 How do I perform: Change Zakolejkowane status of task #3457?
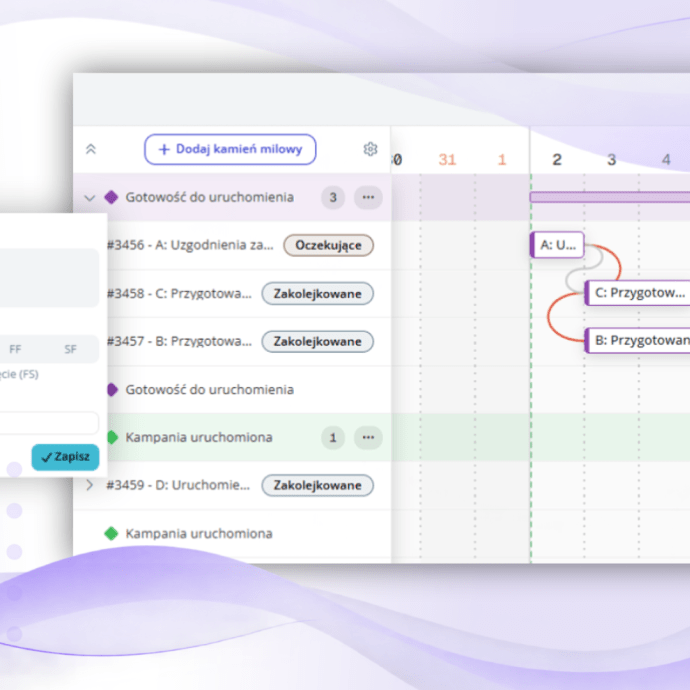pos(317,341)
